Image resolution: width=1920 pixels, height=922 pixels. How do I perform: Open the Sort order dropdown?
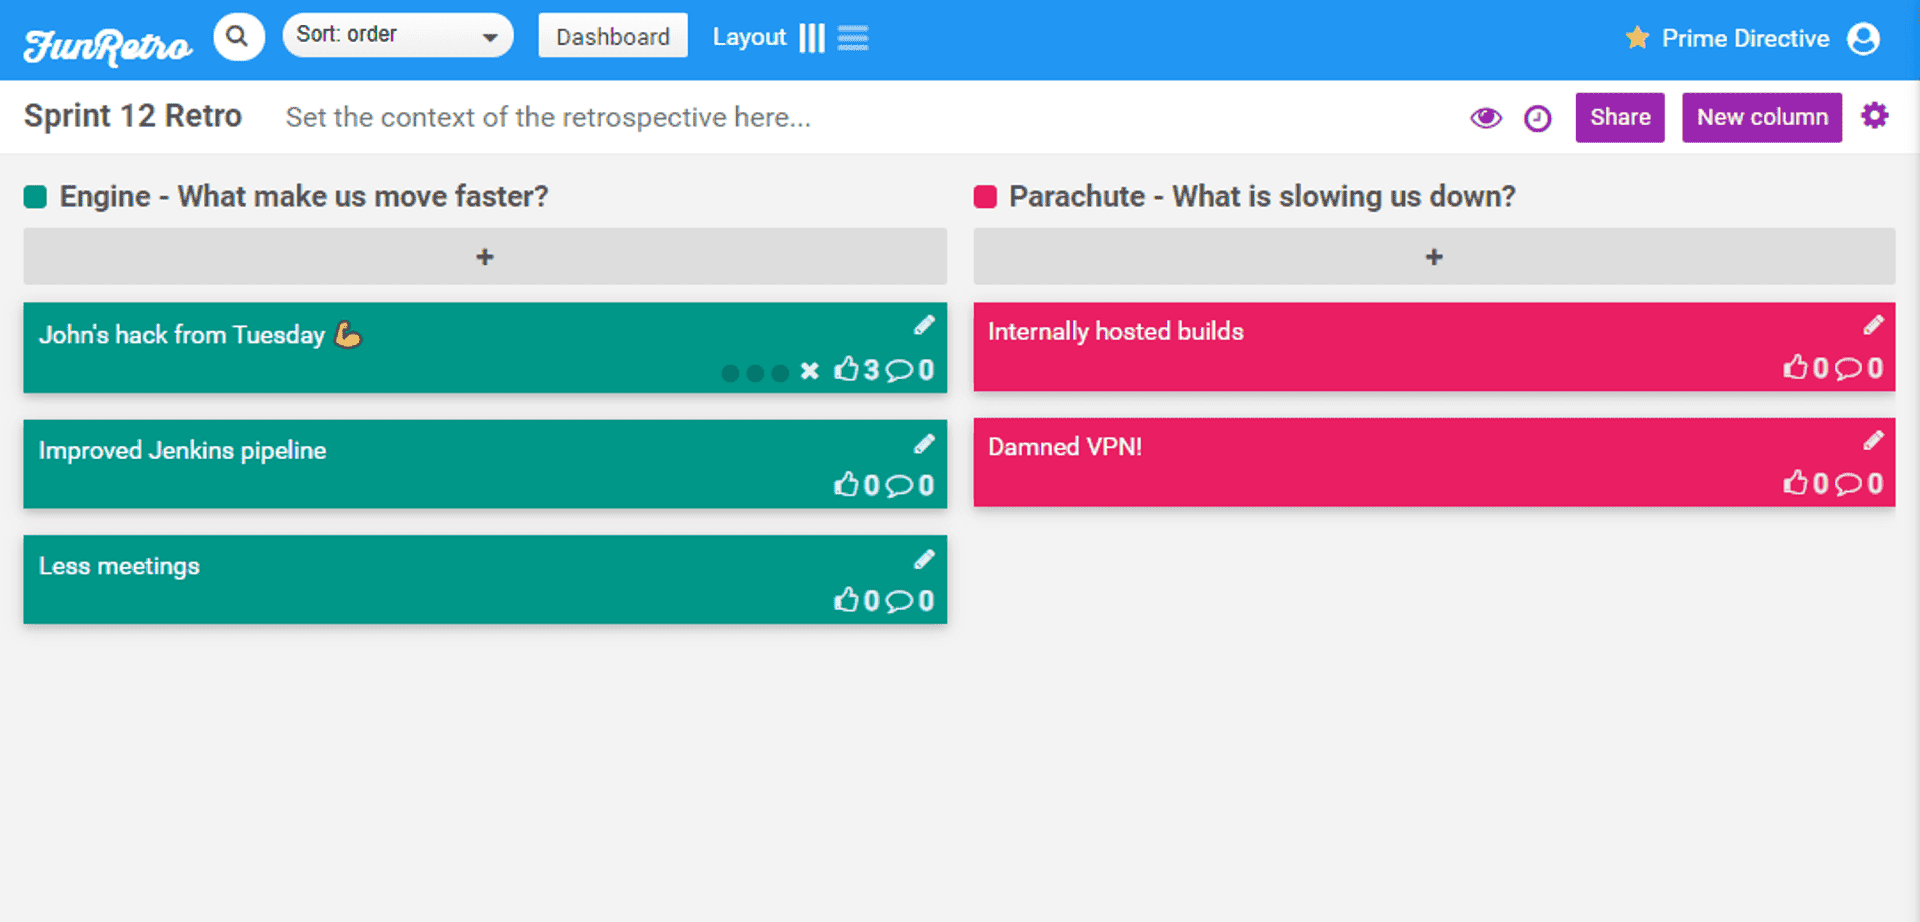tap(397, 36)
